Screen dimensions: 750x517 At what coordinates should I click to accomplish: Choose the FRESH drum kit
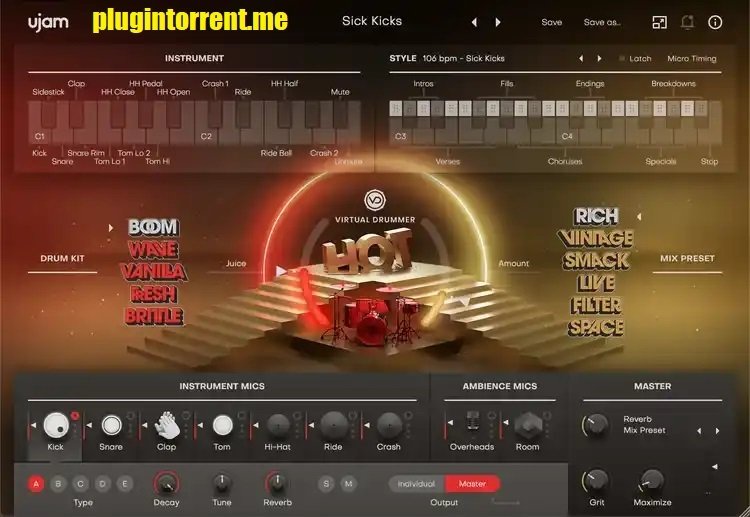click(154, 294)
